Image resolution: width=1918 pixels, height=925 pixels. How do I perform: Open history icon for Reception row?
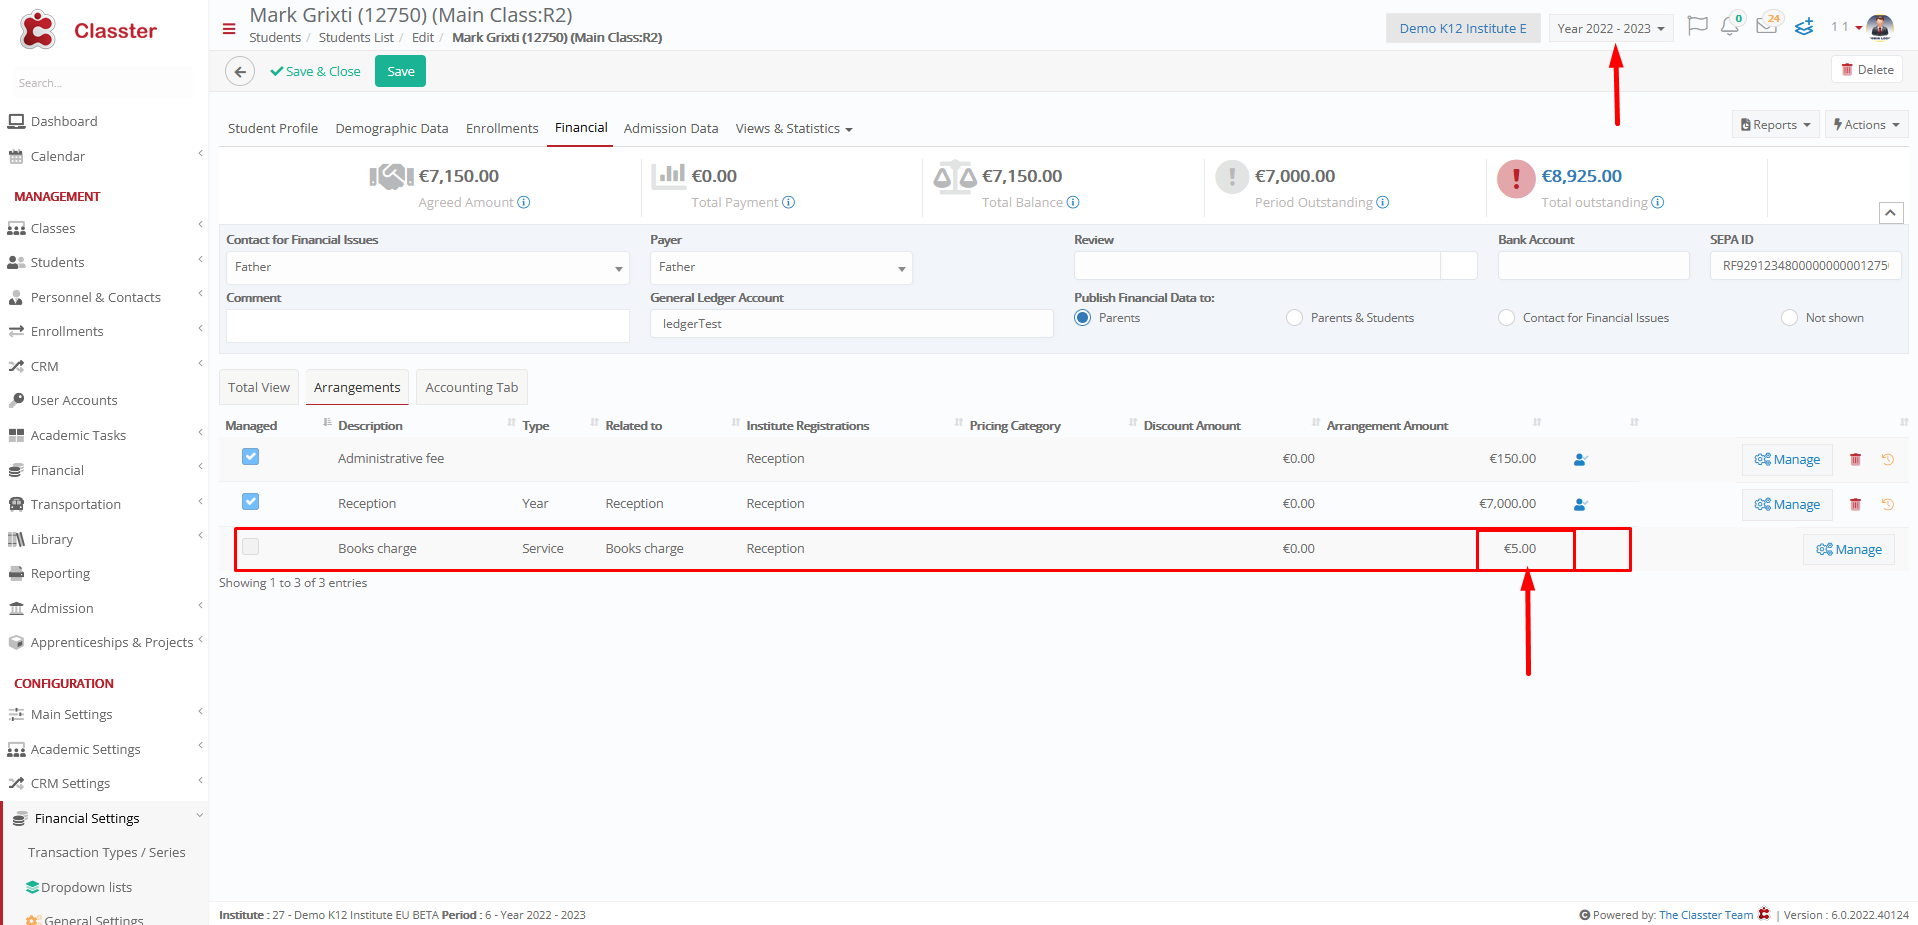click(x=1888, y=504)
